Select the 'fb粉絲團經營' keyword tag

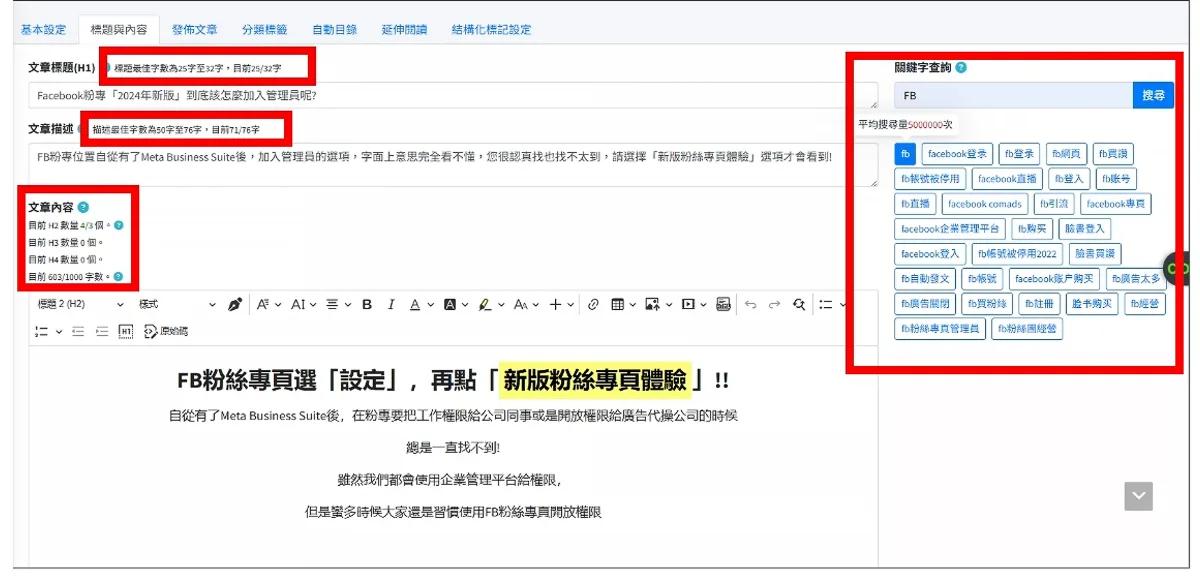(1027, 329)
